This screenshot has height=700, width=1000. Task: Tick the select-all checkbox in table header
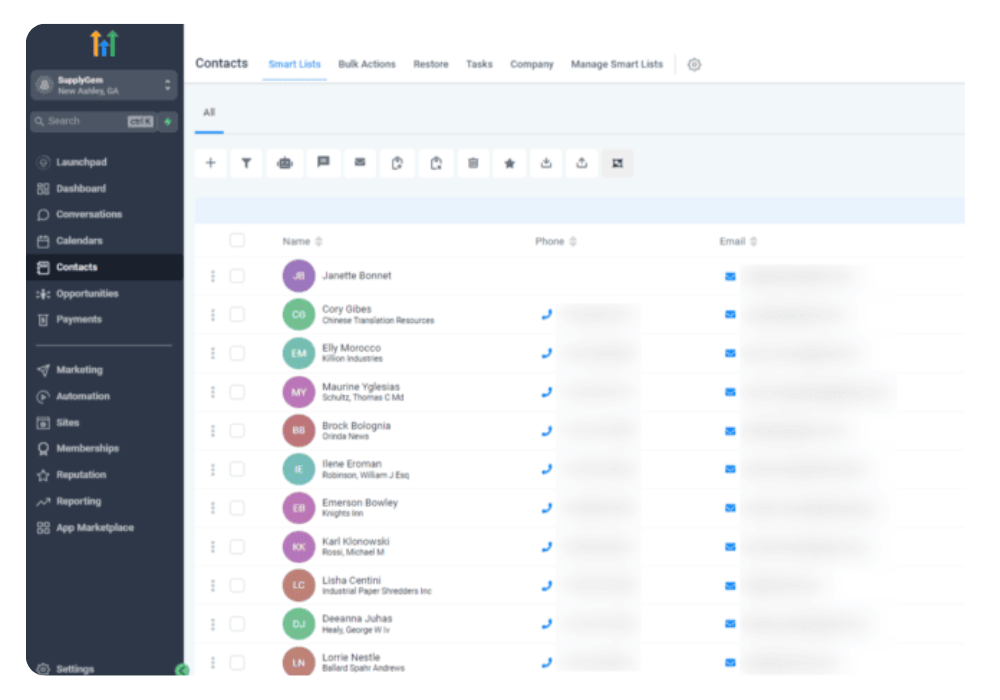(237, 240)
